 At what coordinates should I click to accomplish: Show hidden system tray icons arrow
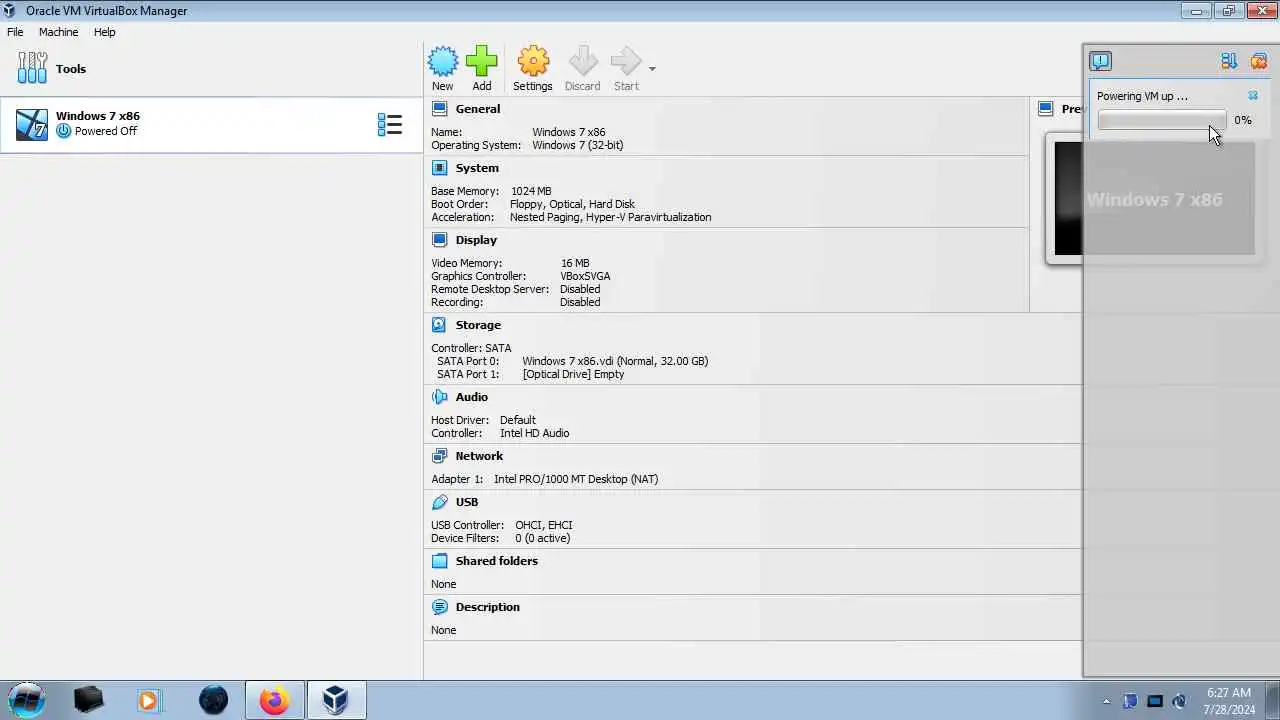[x=1106, y=701]
